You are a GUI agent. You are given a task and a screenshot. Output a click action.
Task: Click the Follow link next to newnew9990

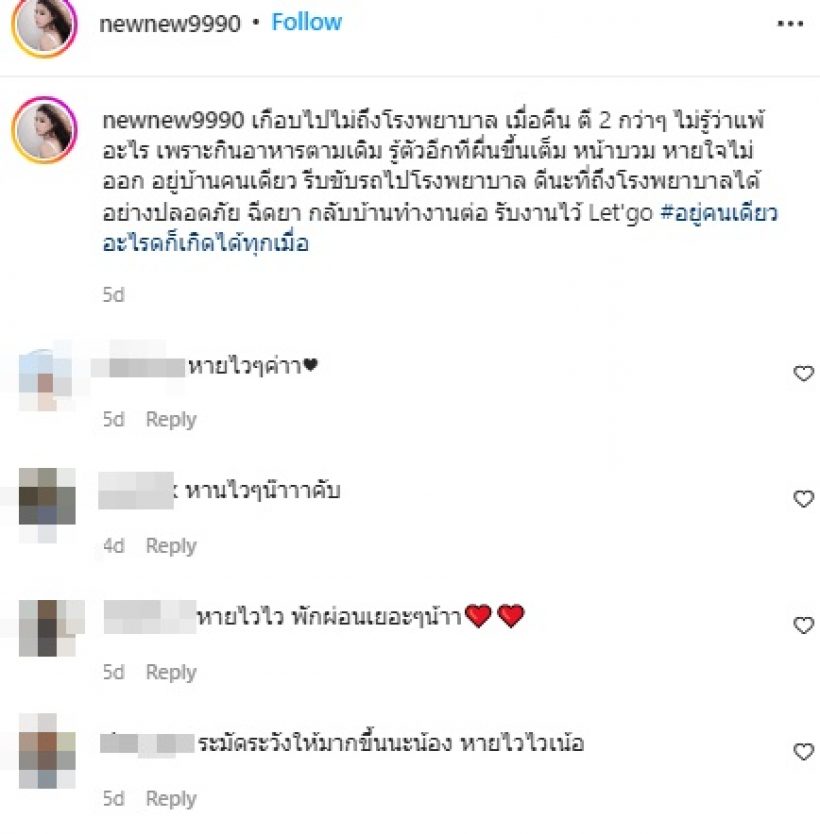(x=306, y=22)
